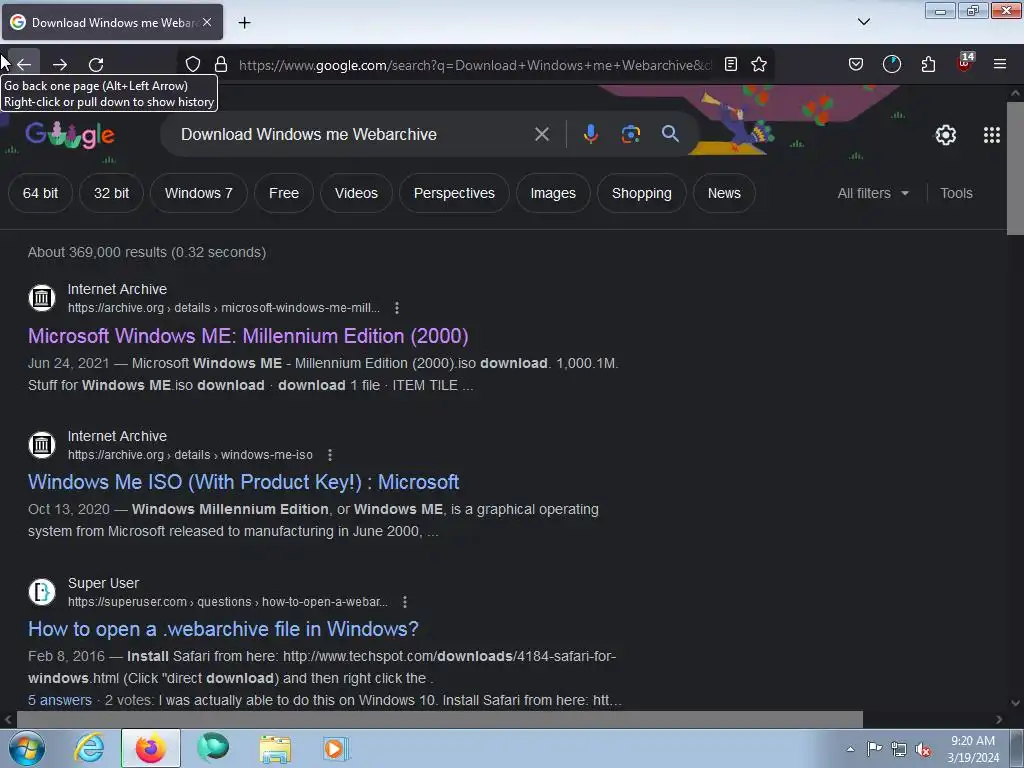Switch to Videos results
The image size is (1024, 768).
(356, 193)
